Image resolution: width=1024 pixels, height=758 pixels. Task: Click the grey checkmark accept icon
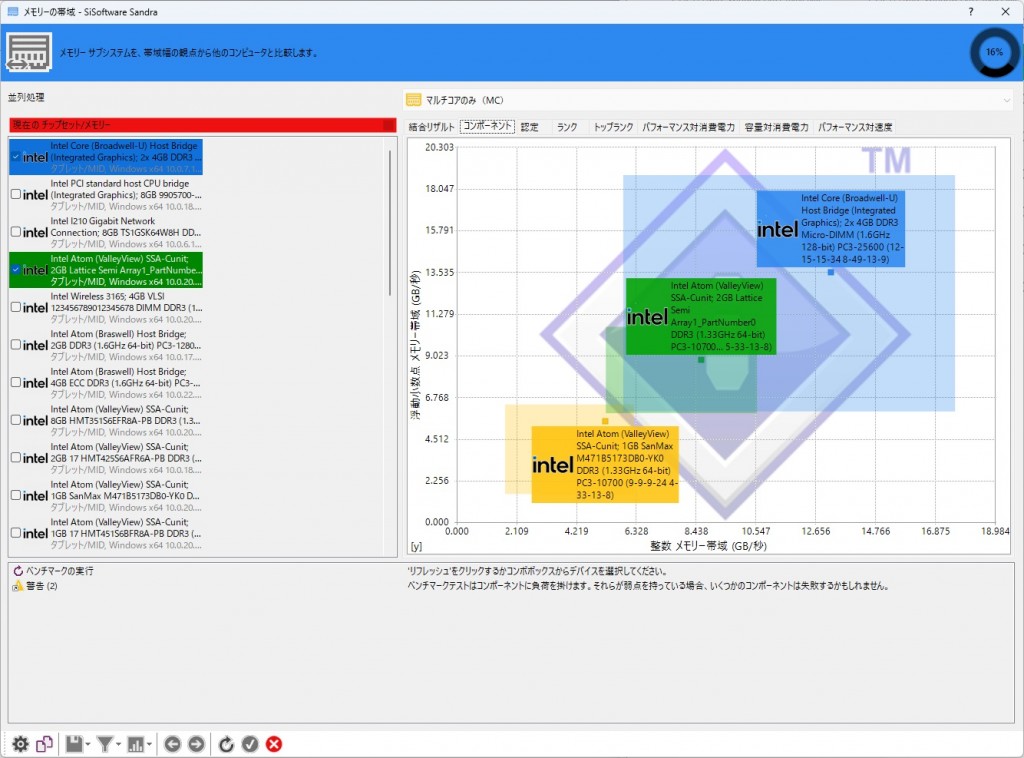(250, 744)
